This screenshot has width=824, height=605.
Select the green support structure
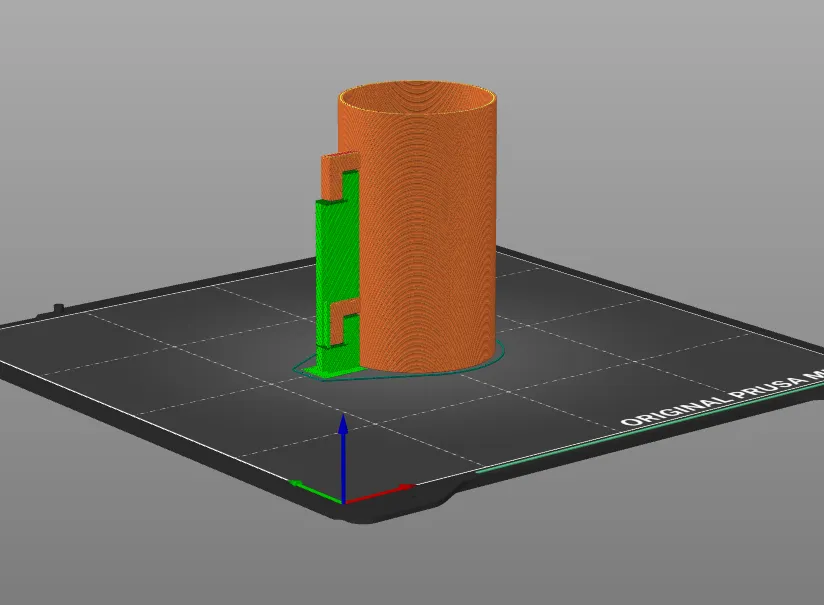(x=336, y=273)
